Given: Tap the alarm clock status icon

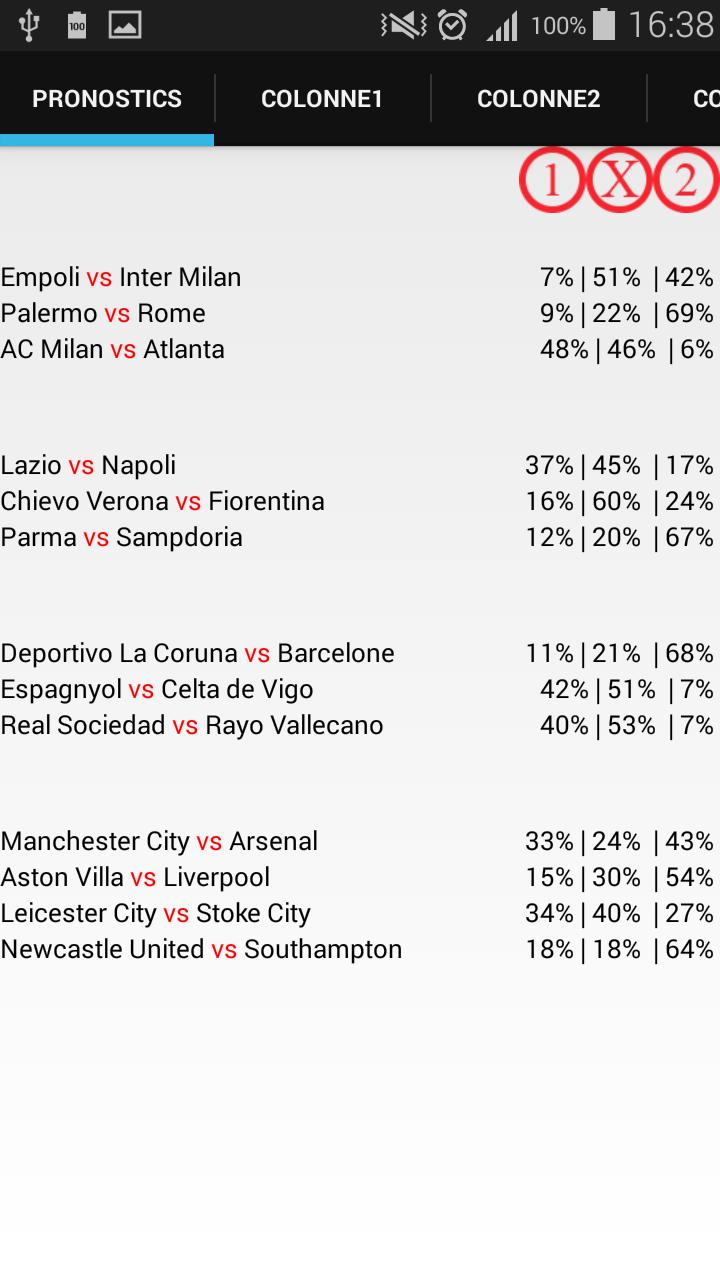Looking at the screenshot, I should 453,25.
